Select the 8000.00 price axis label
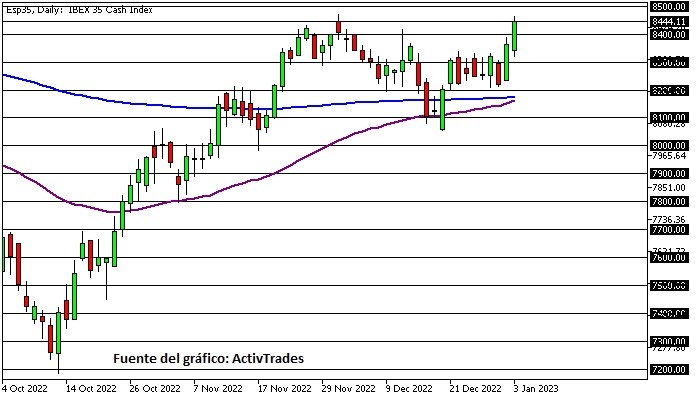Screen dimensions: 700x400 [666, 145]
